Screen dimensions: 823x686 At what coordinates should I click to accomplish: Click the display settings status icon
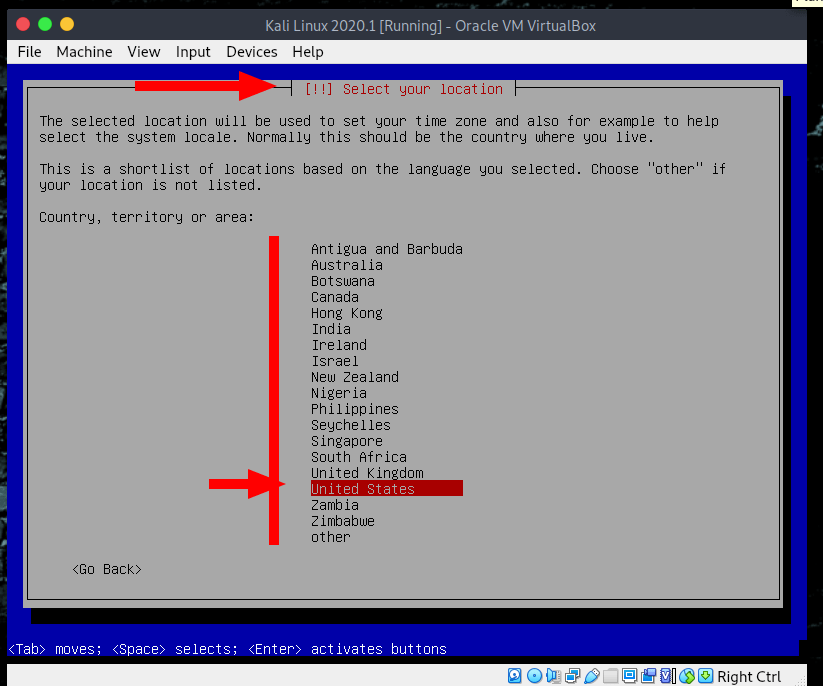629,676
